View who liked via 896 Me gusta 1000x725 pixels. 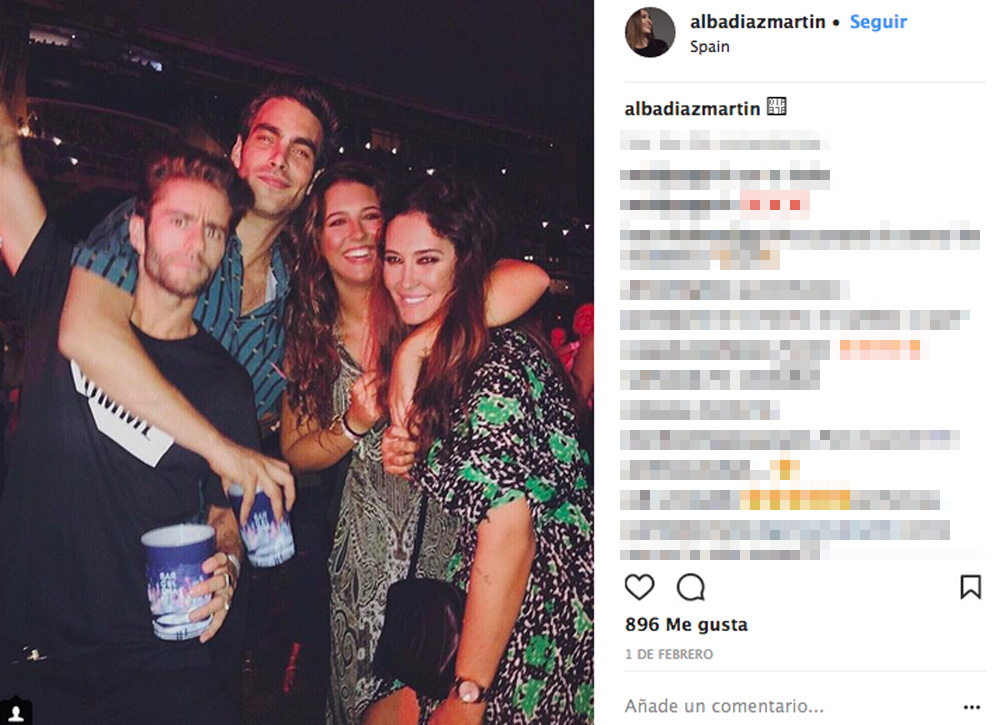tap(686, 624)
